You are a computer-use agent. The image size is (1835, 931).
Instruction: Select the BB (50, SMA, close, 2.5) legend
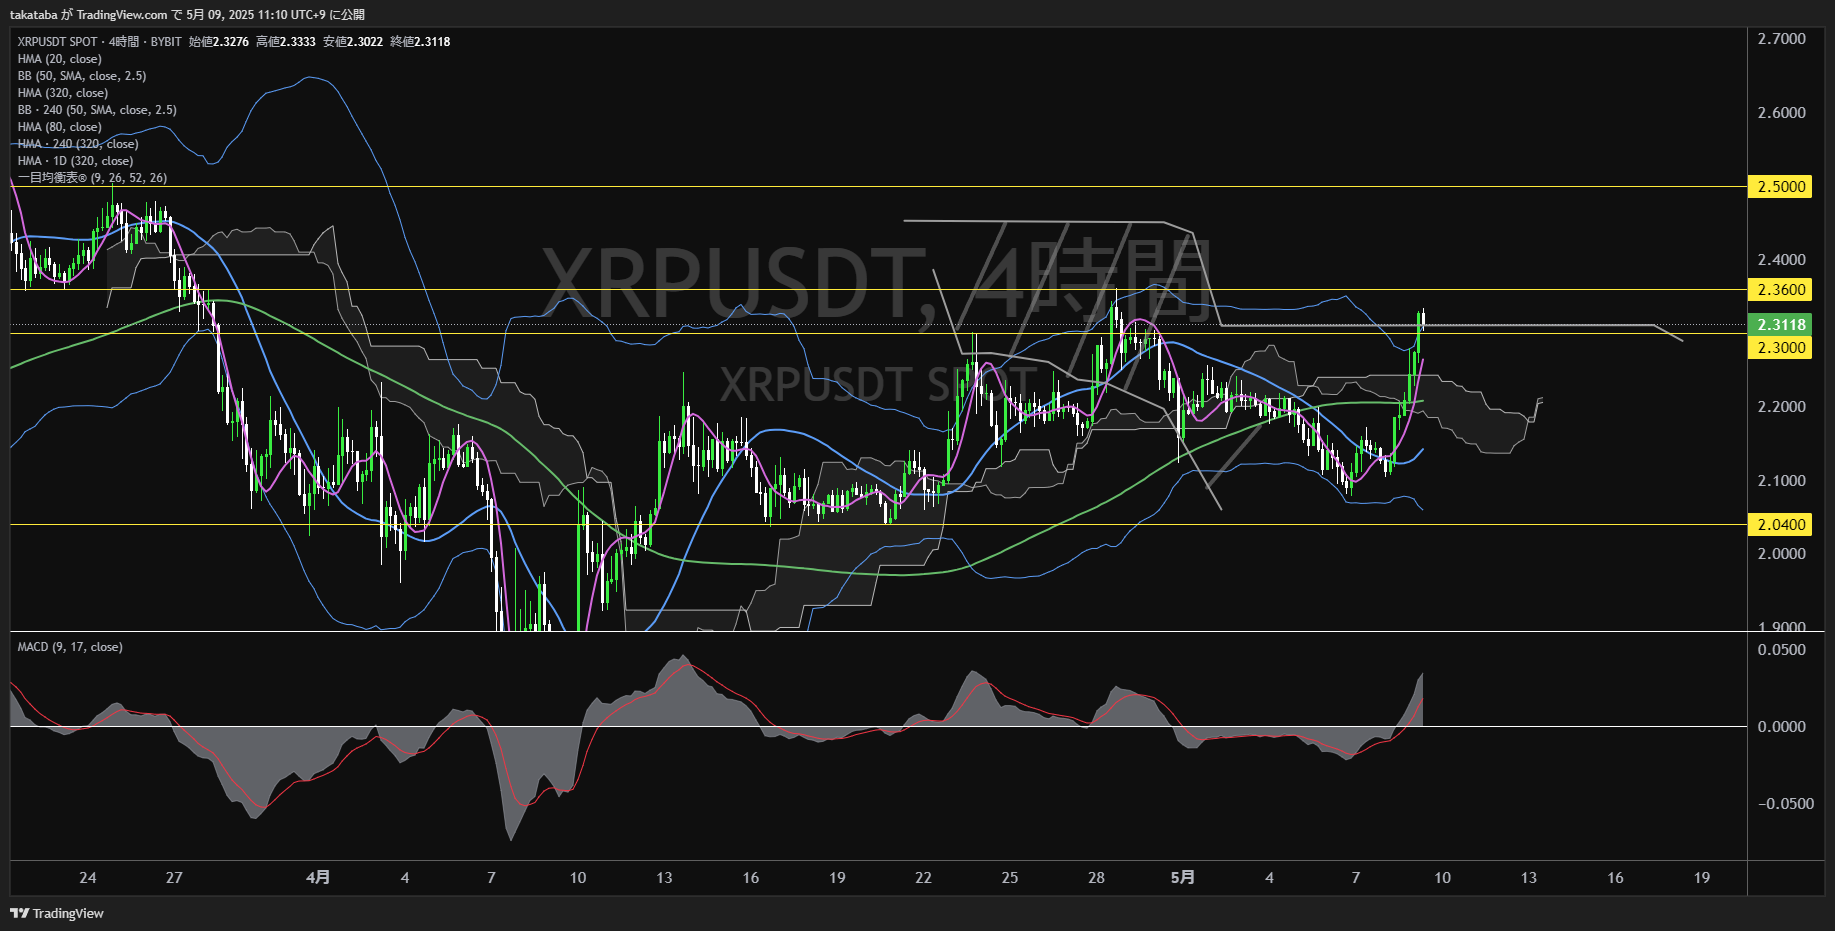click(x=82, y=76)
